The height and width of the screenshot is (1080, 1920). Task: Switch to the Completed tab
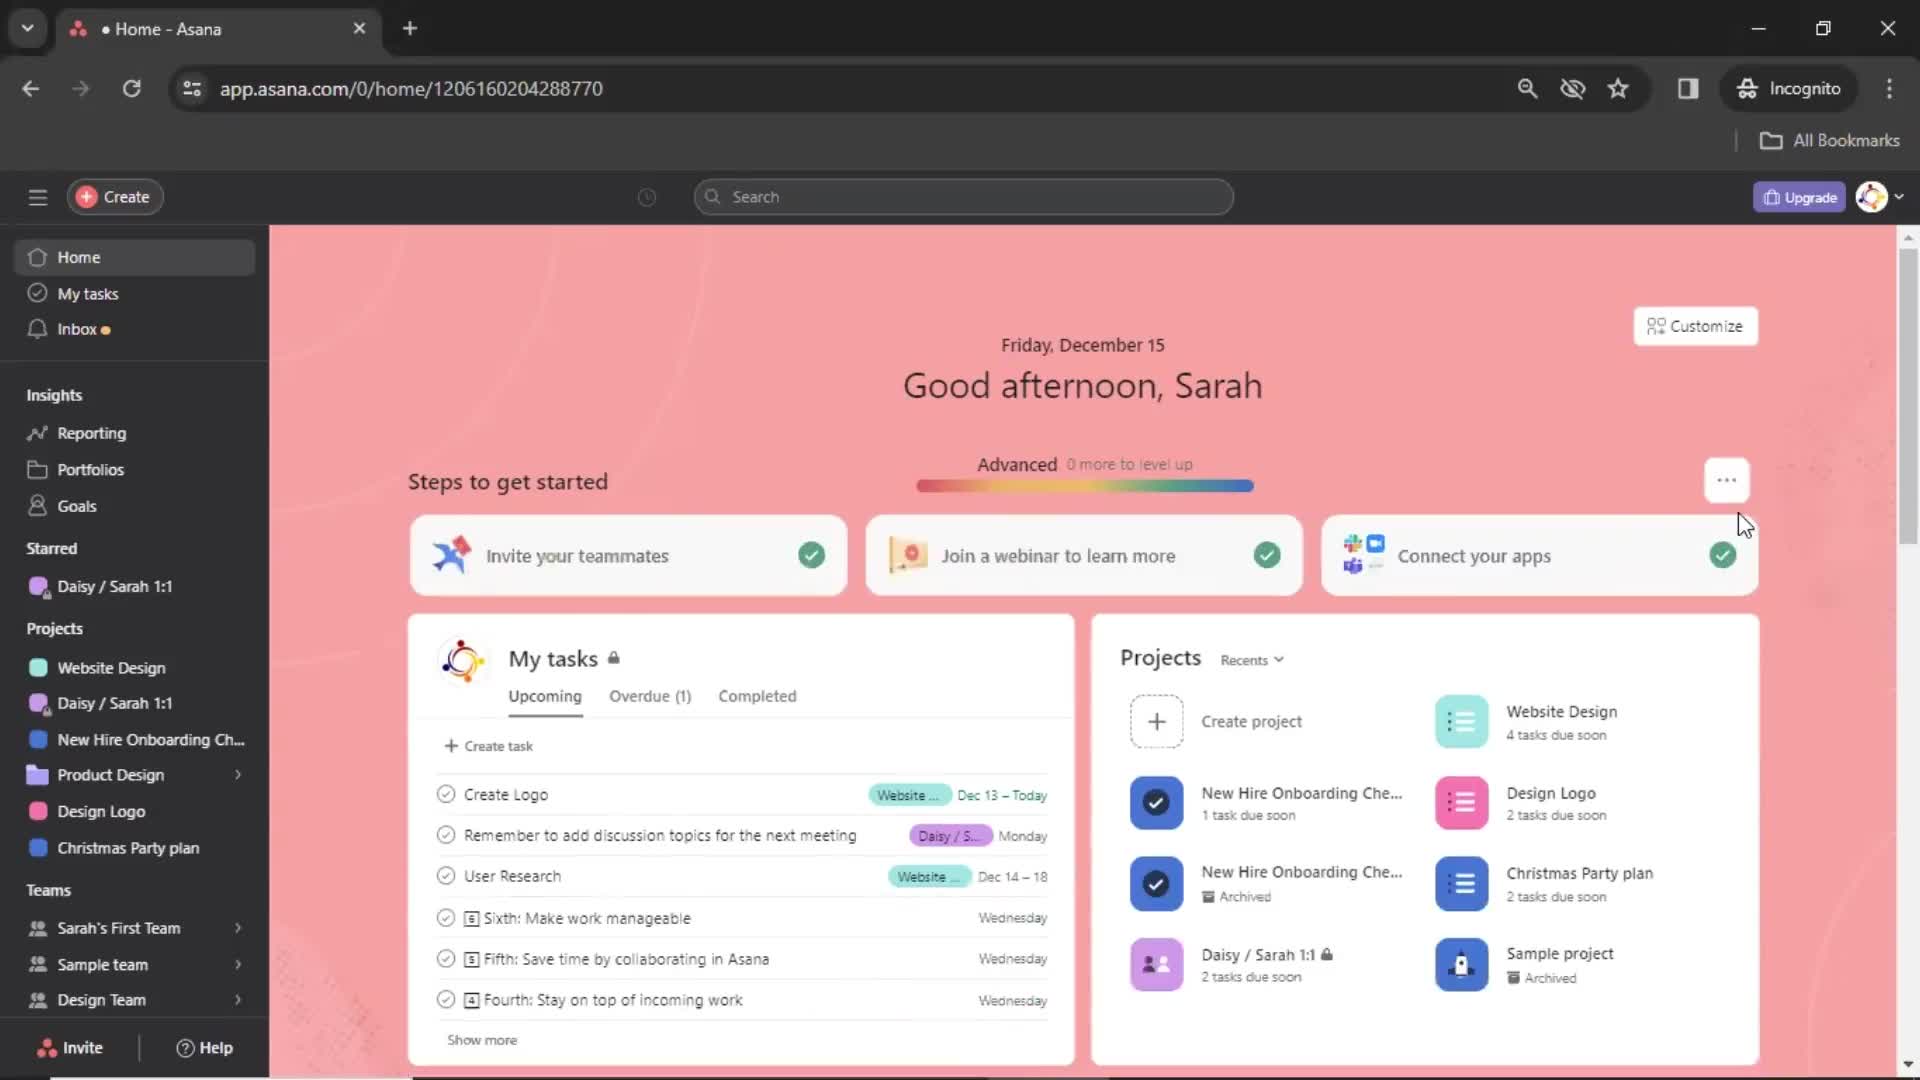tap(757, 696)
